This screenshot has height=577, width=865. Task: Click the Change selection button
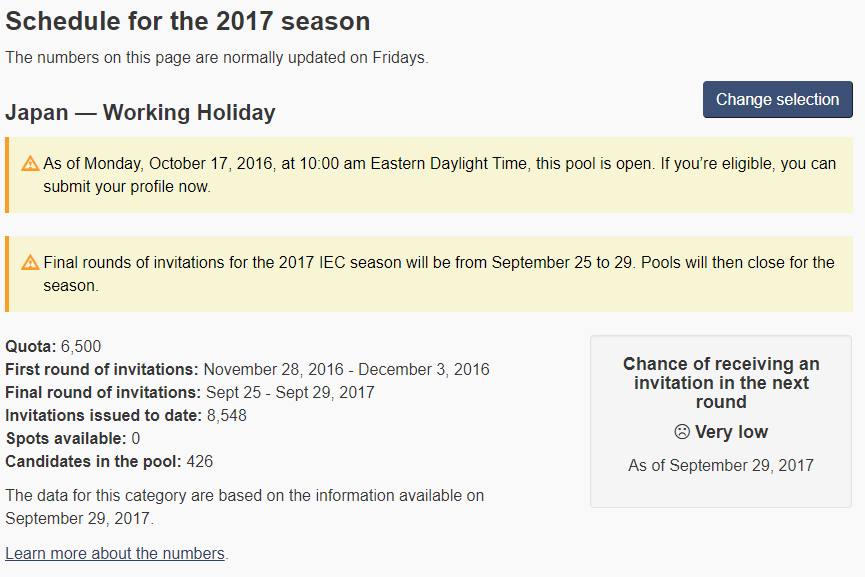(x=777, y=99)
